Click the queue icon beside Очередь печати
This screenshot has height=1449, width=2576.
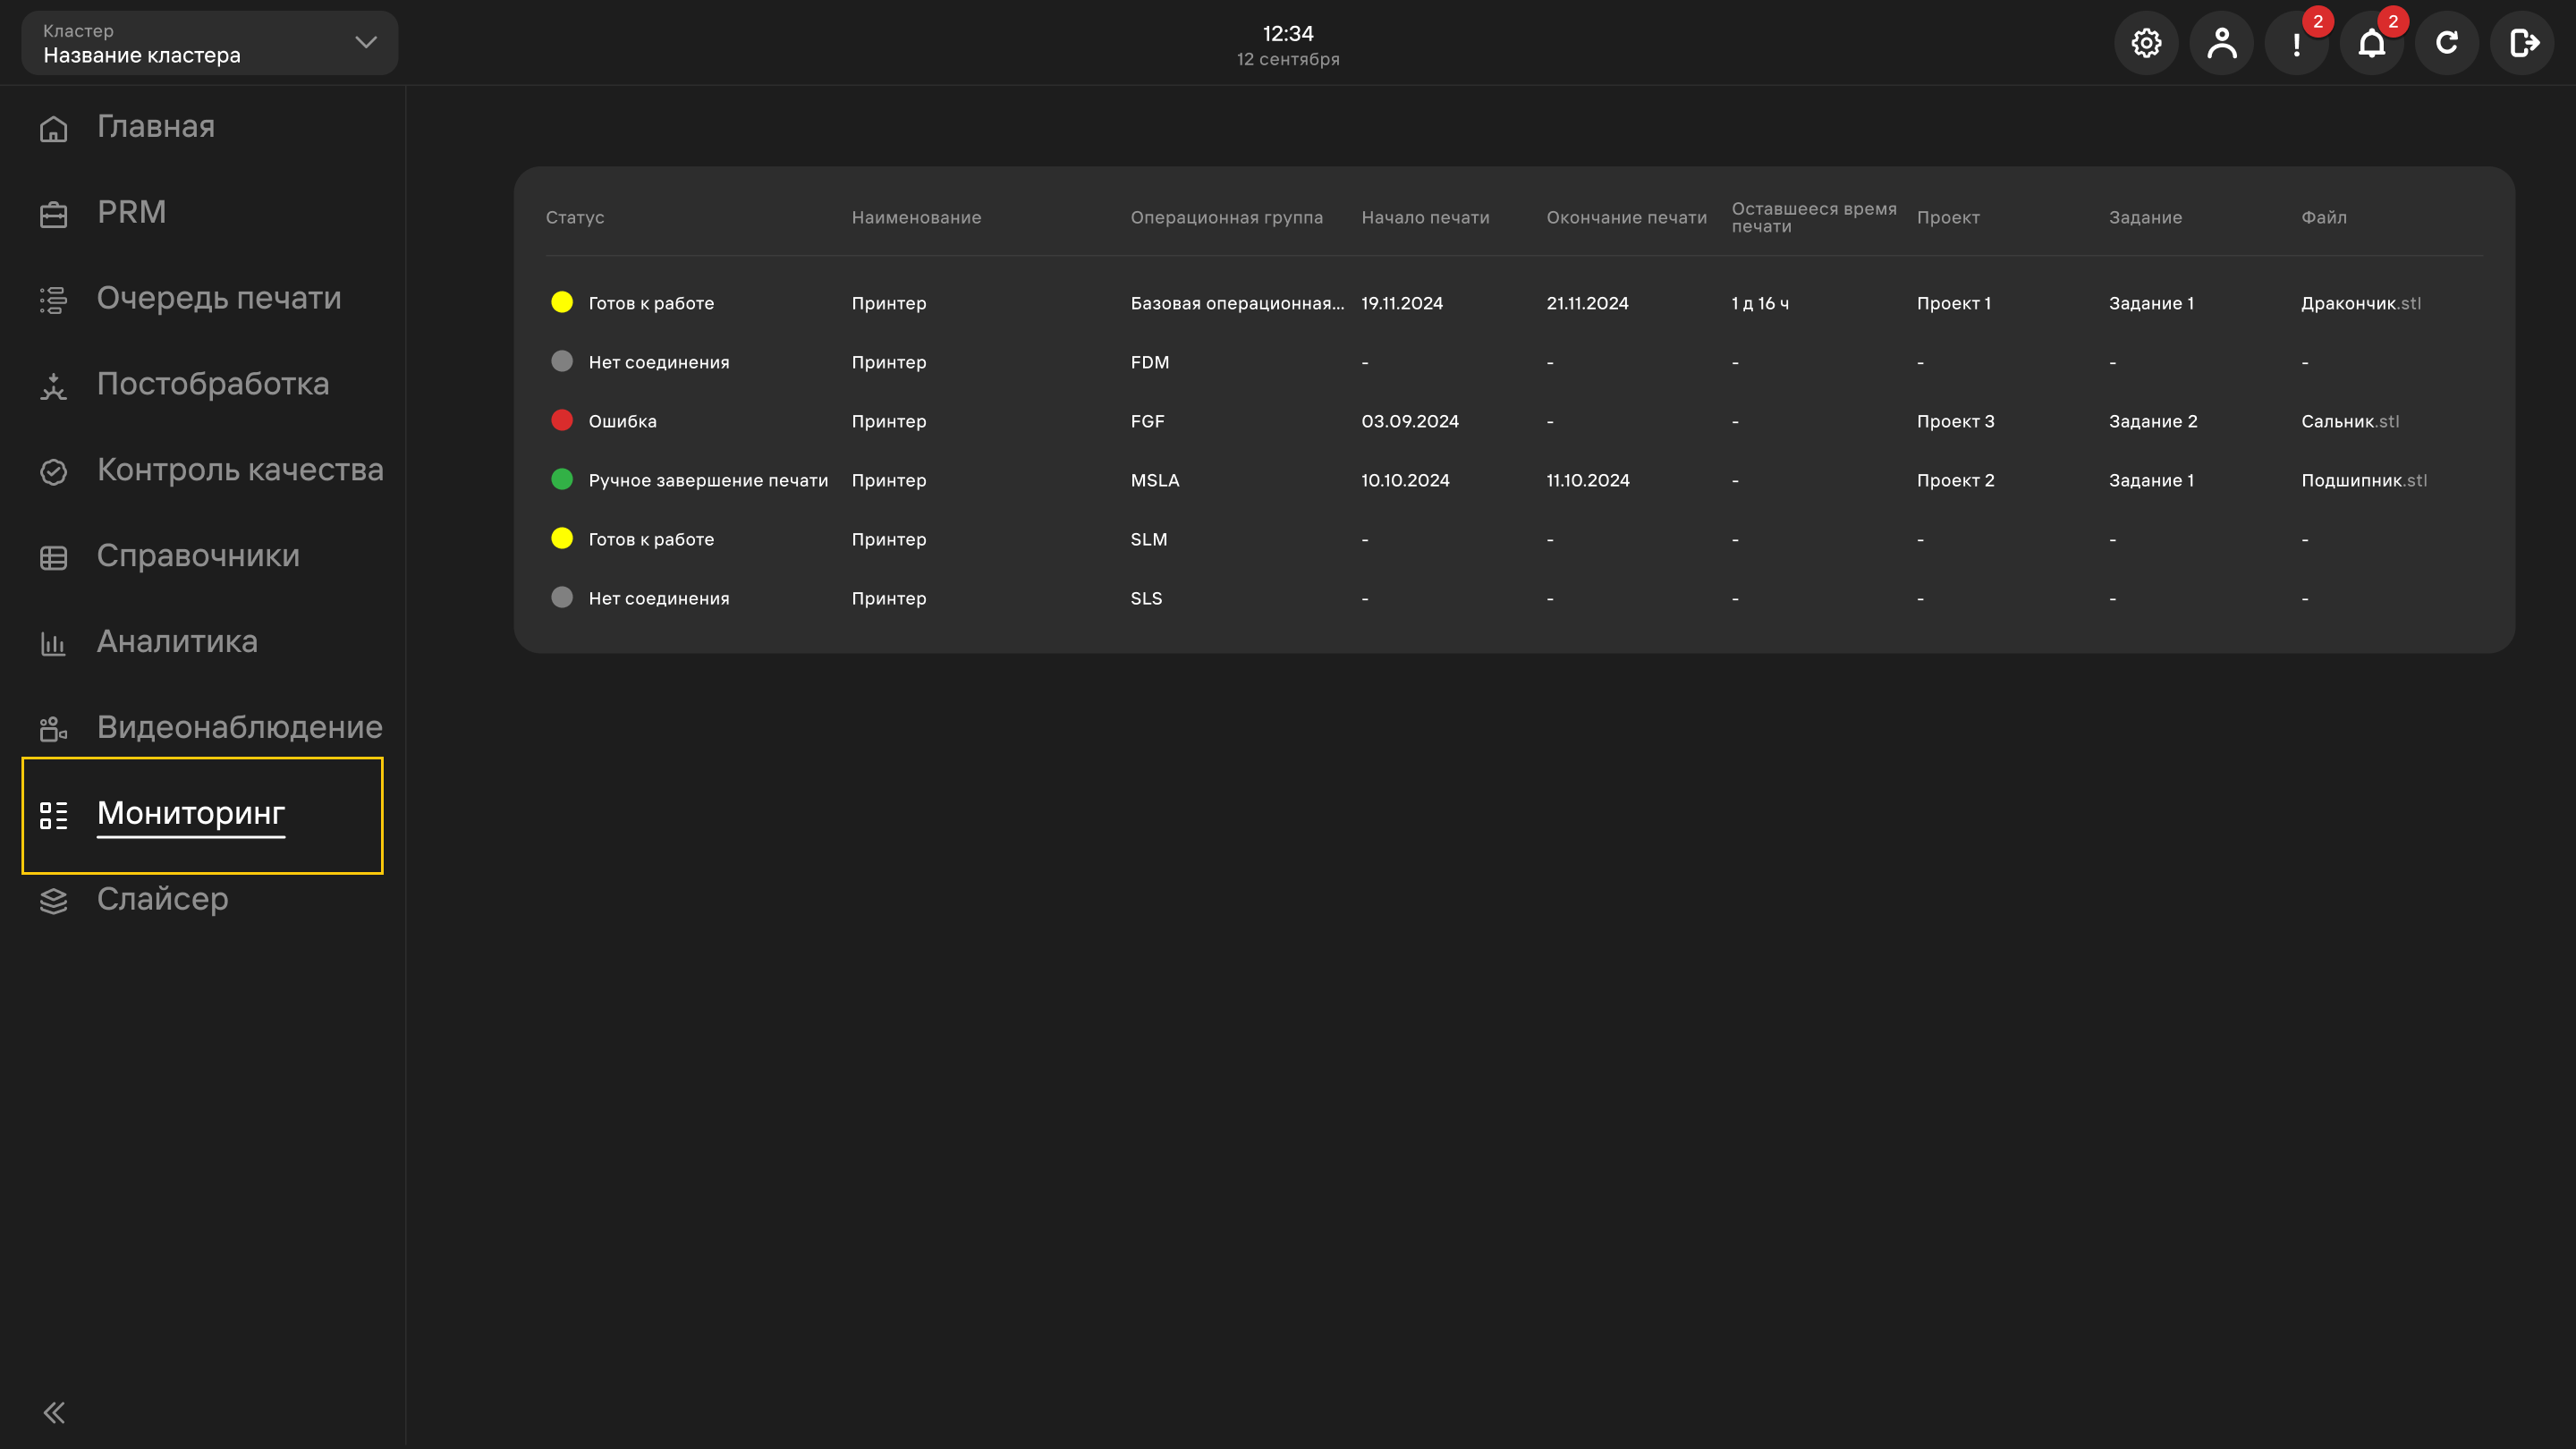click(x=53, y=300)
